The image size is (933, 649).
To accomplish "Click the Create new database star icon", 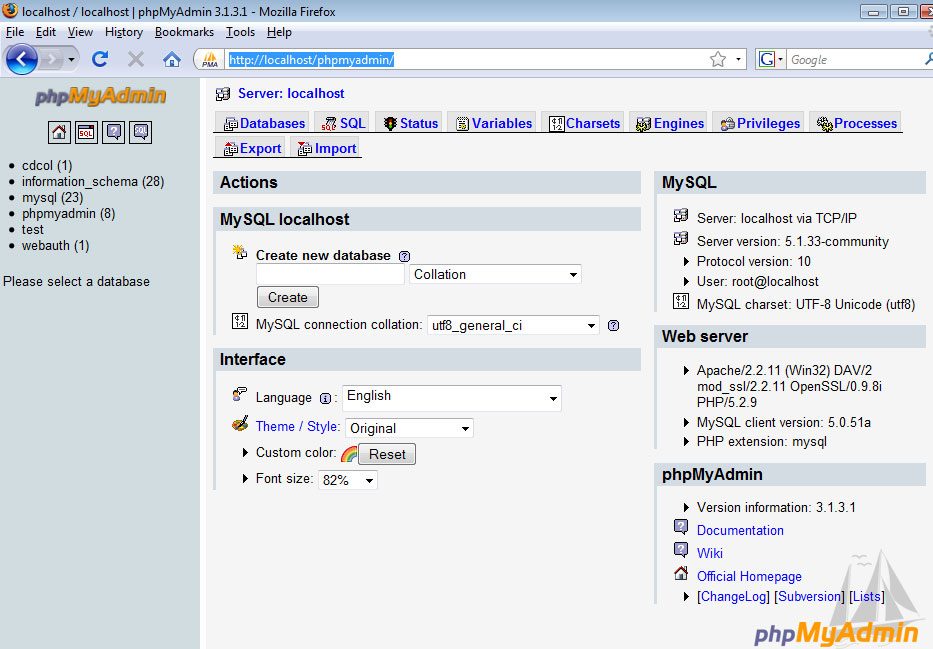I will 239,252.
